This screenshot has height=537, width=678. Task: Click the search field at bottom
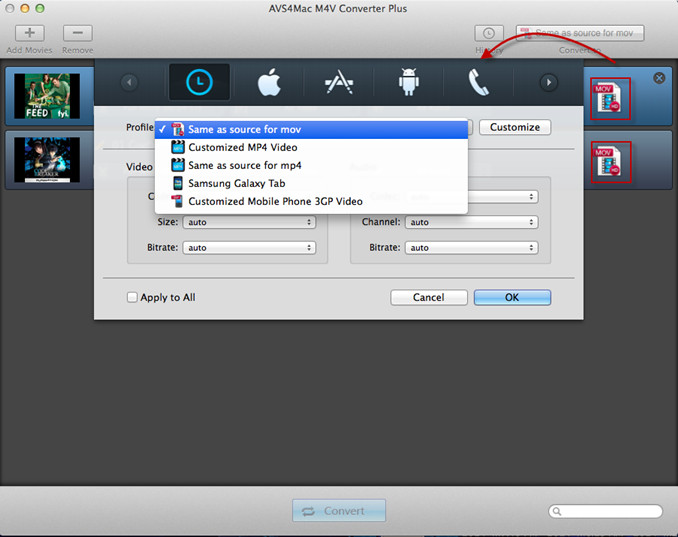605,511
